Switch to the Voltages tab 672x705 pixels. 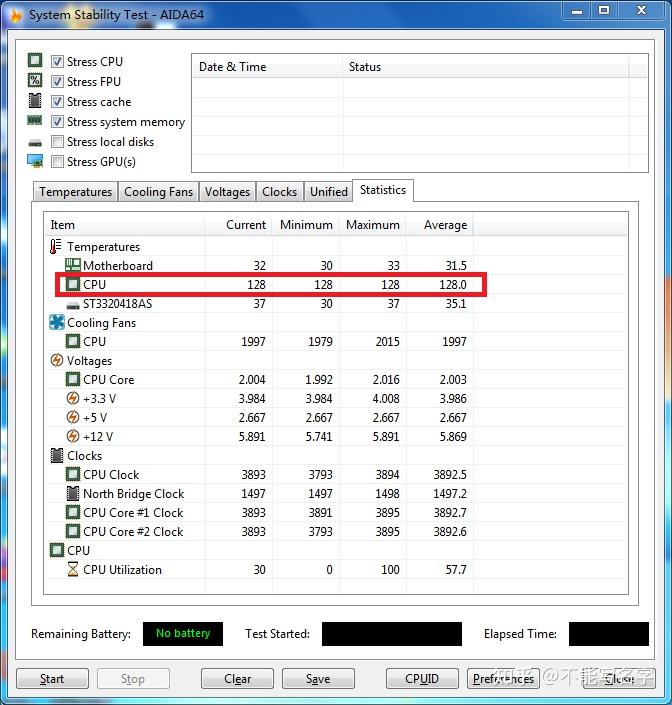(227, 192)
